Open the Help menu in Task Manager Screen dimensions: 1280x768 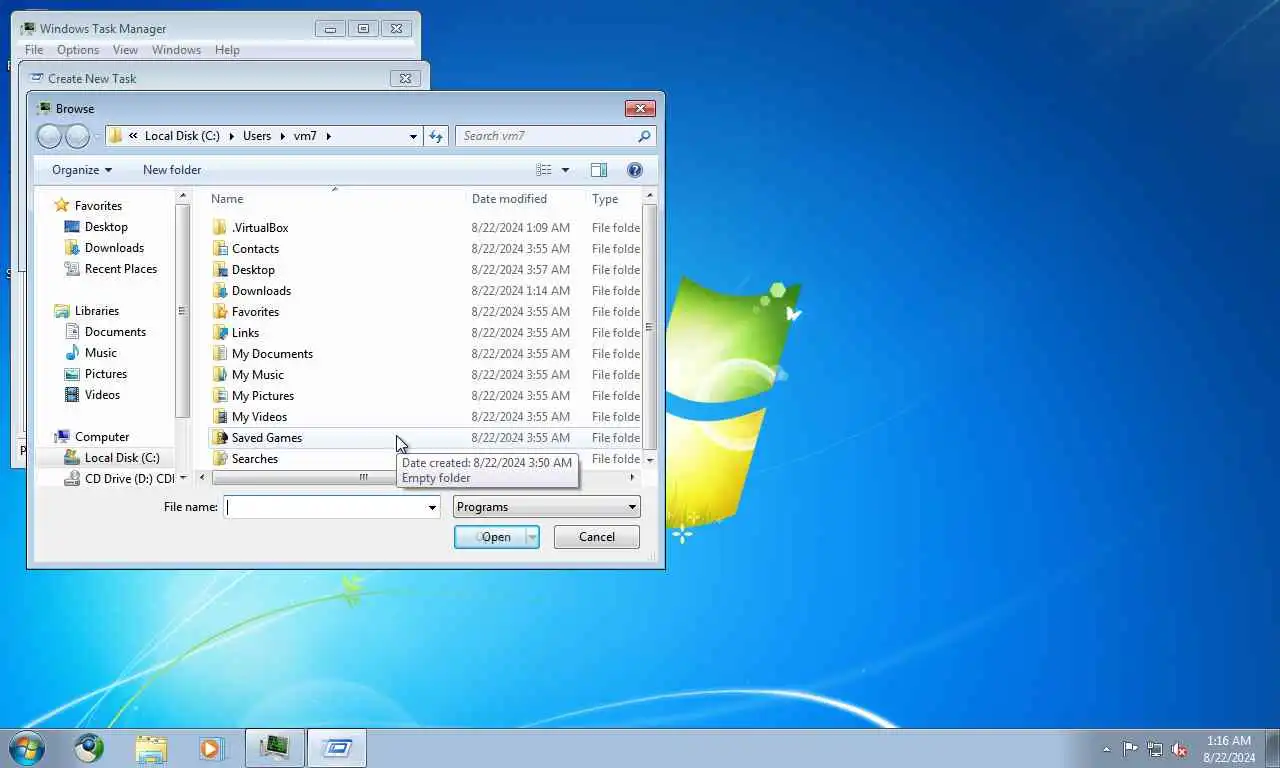227,50
